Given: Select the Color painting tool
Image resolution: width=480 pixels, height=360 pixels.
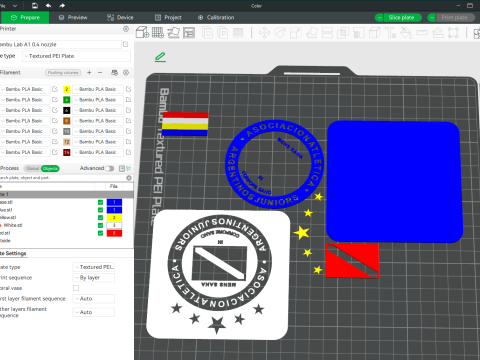Looking at the screenshot, I should pyautogui.click(x=406, y=33).
